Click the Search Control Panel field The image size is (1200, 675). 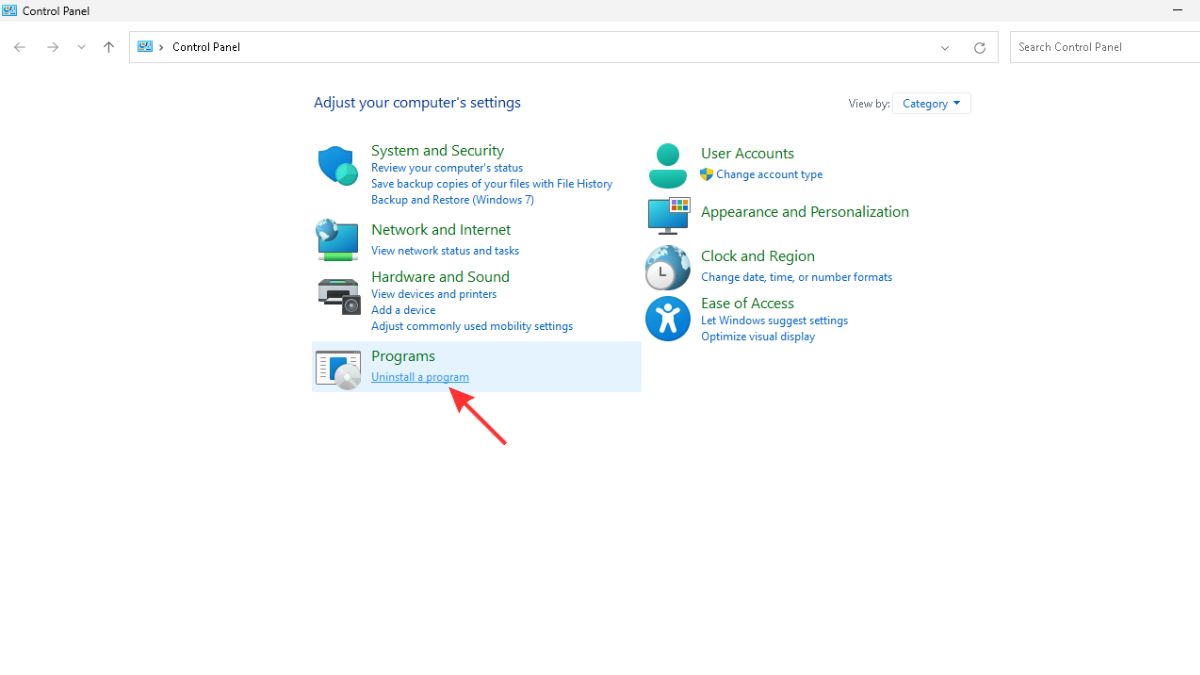(1105, 47)
